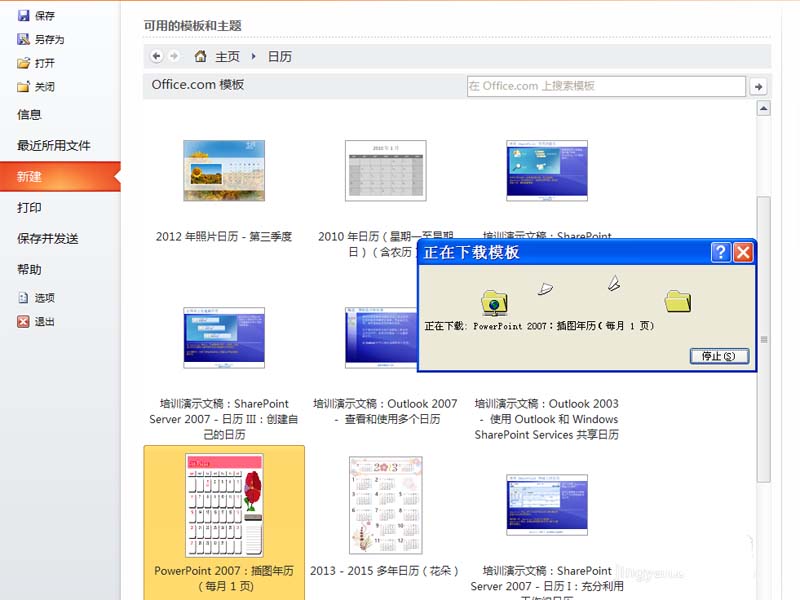Screen dimensions: 800x600
Task: Click the label 培训演示文稿：Outlook 2007
Action: (x=385, y=404)
